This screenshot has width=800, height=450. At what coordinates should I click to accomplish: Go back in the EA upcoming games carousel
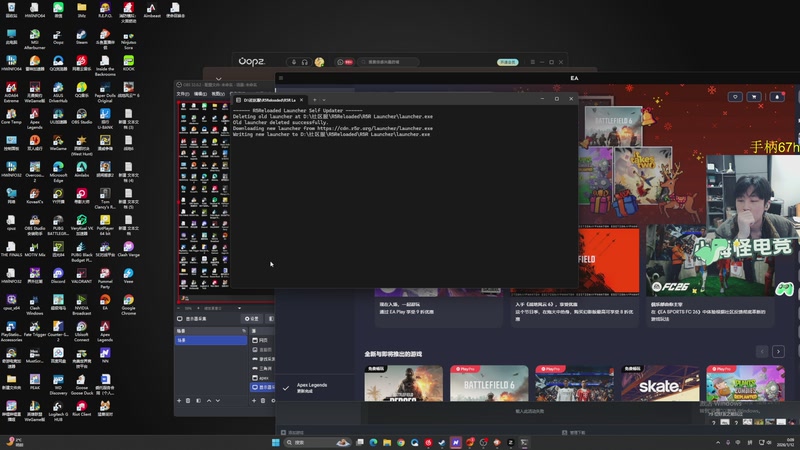pos(762,352)
